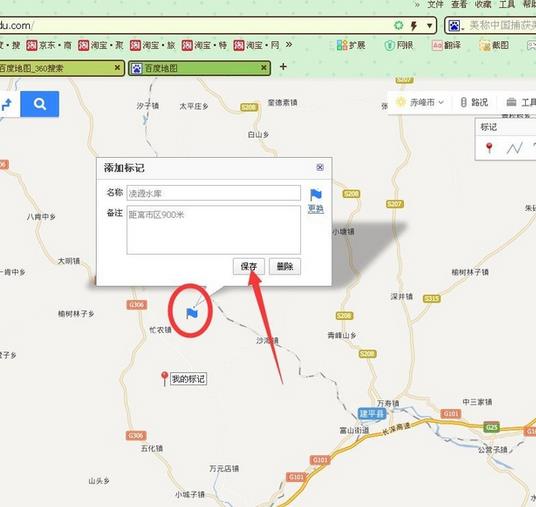Image resolution: width=536 pixels, height=507 pixels.
Task: Focus the 名称 input field
Action: 214,193
